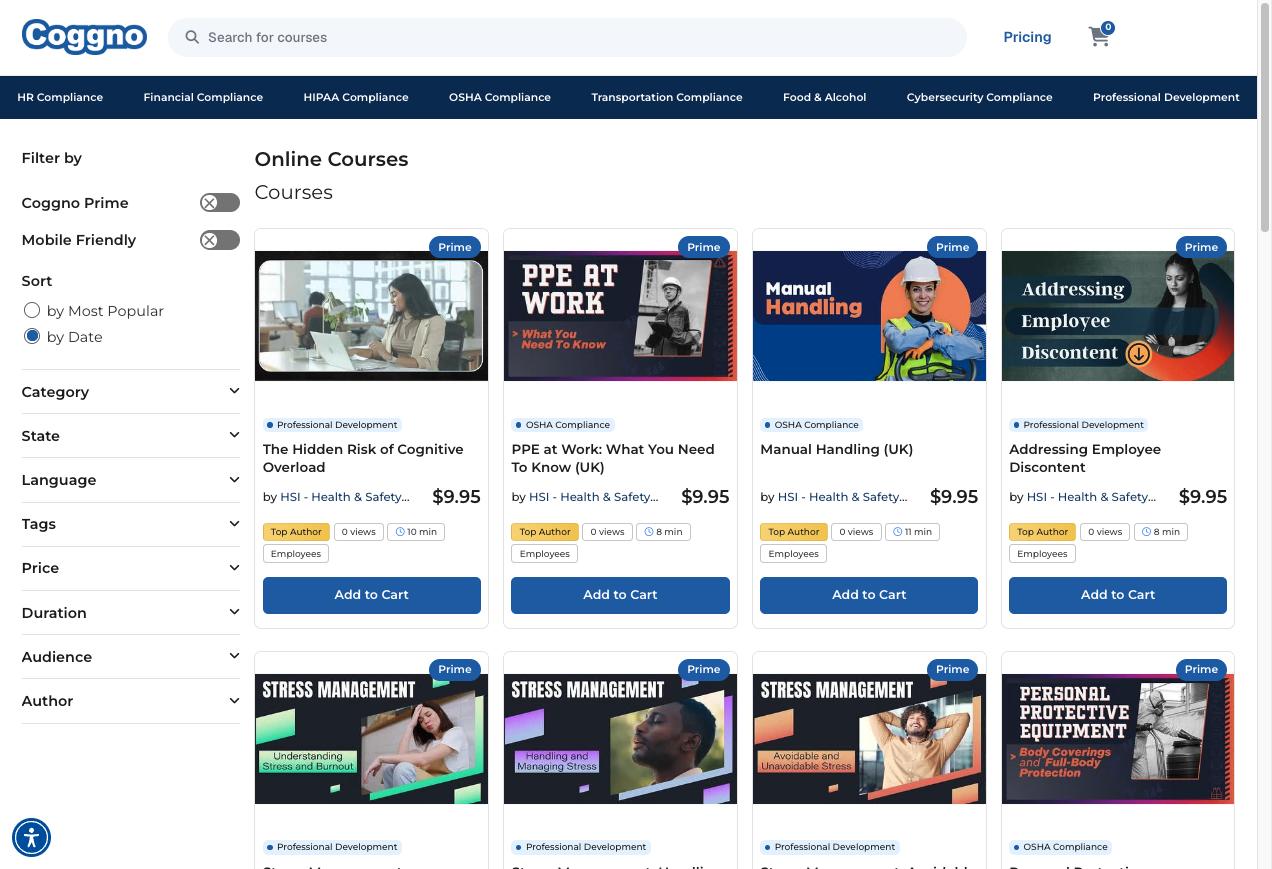
Task: Open Understanding Stress and Burnout thumbnail
Action: coord(371,739)
